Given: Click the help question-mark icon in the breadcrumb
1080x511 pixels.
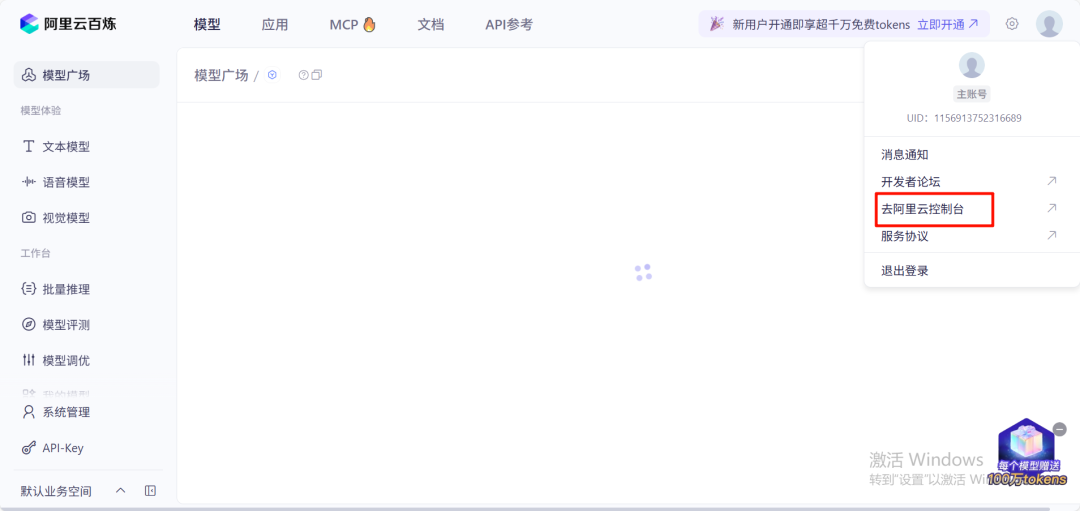Looking at the screenshot, I should [303, 75].
